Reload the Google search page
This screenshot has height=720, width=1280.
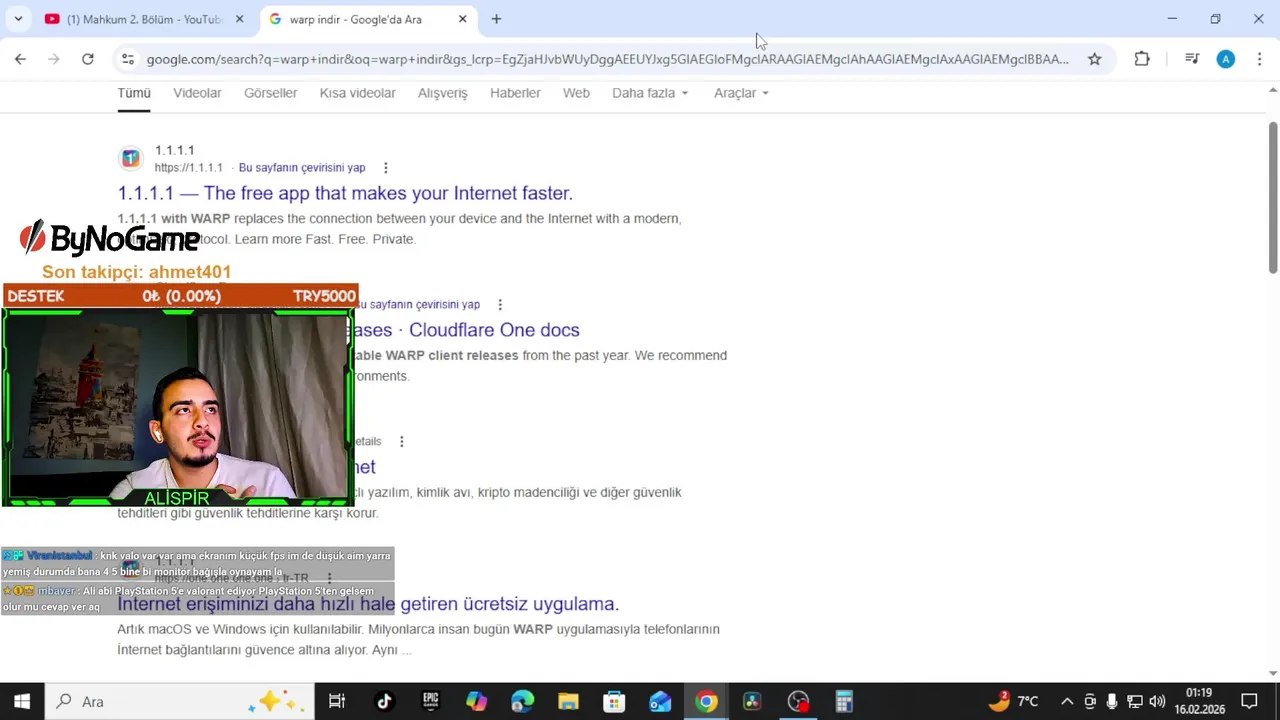point(88,59)
